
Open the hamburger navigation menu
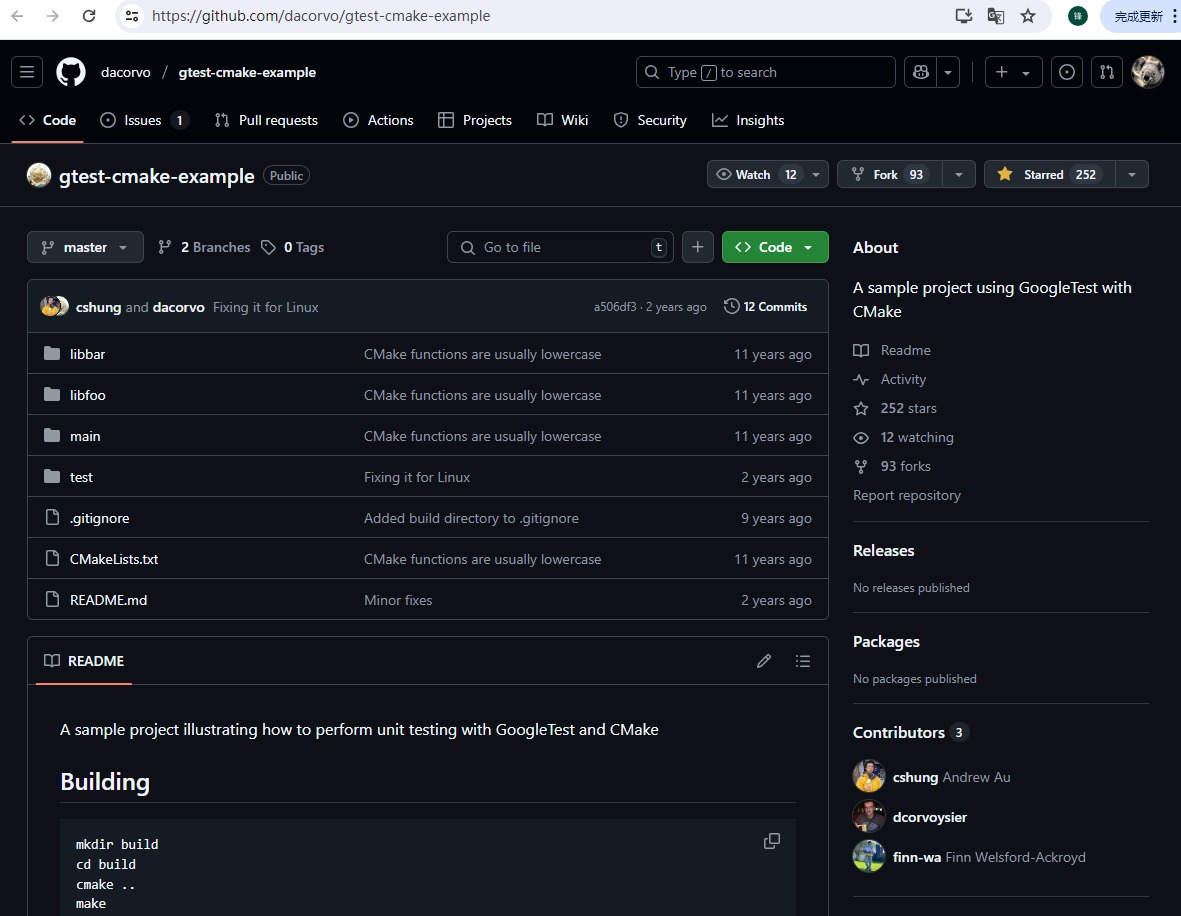27,72
